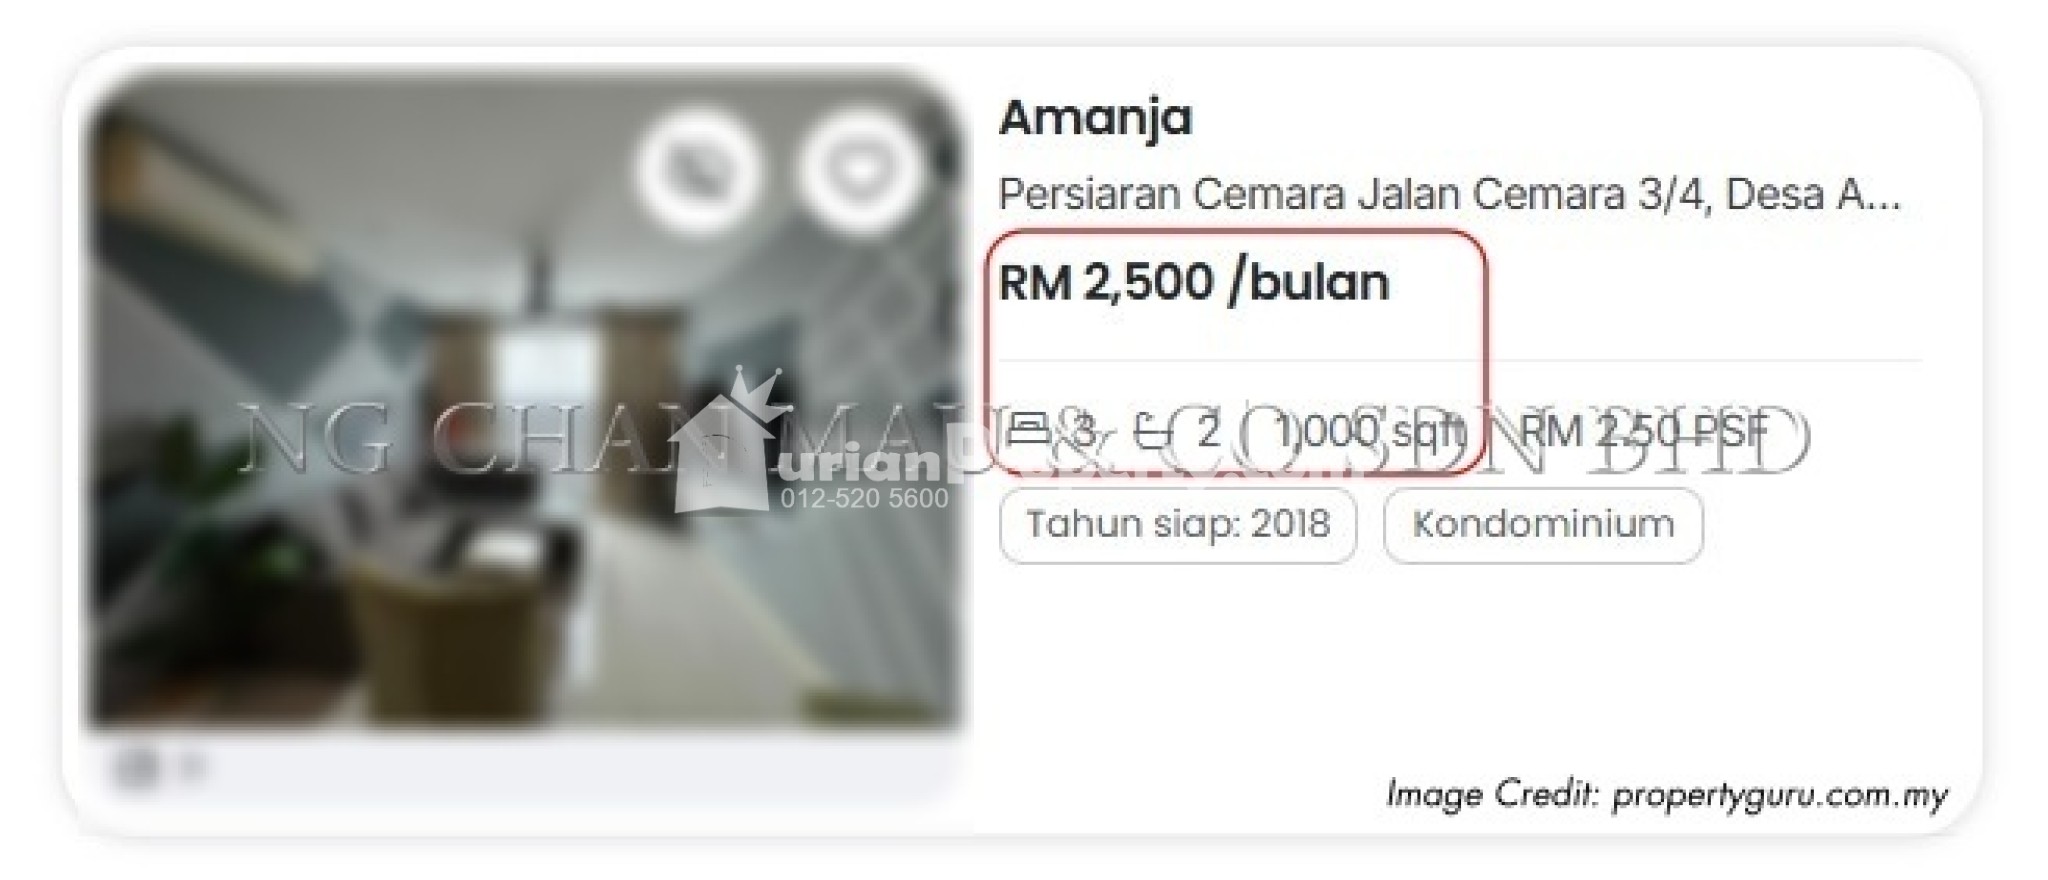The height and width of the screenshot is (880, 2048).
Task: Tap the phone call icon on photo
Action: 697,170
